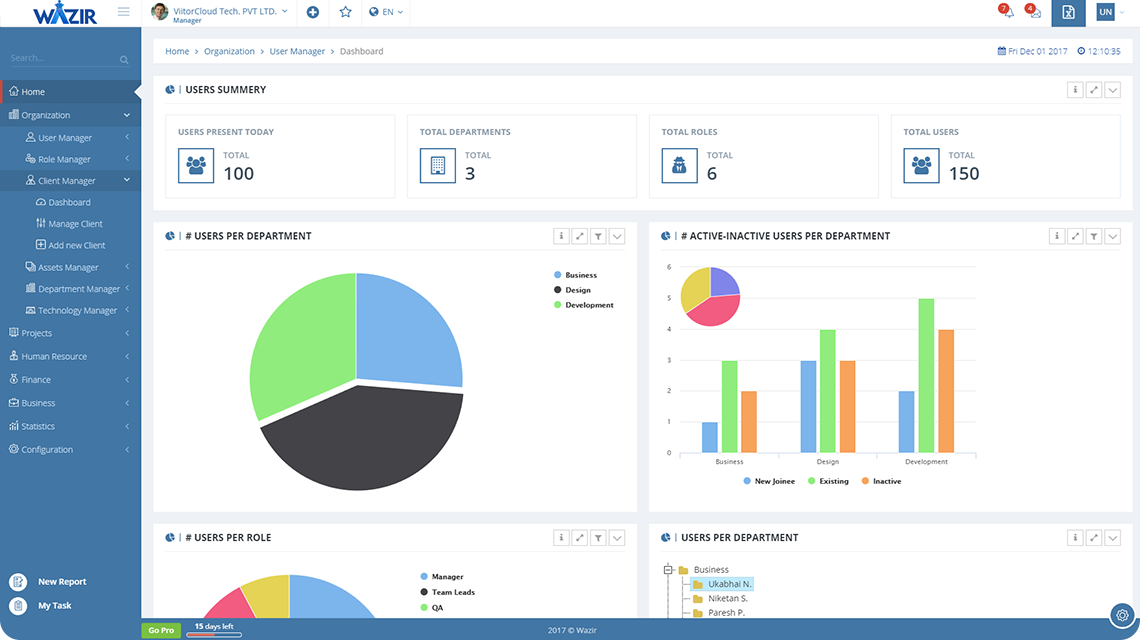Open the ViitorCloud Tech company dropdown

coord(220,13)
